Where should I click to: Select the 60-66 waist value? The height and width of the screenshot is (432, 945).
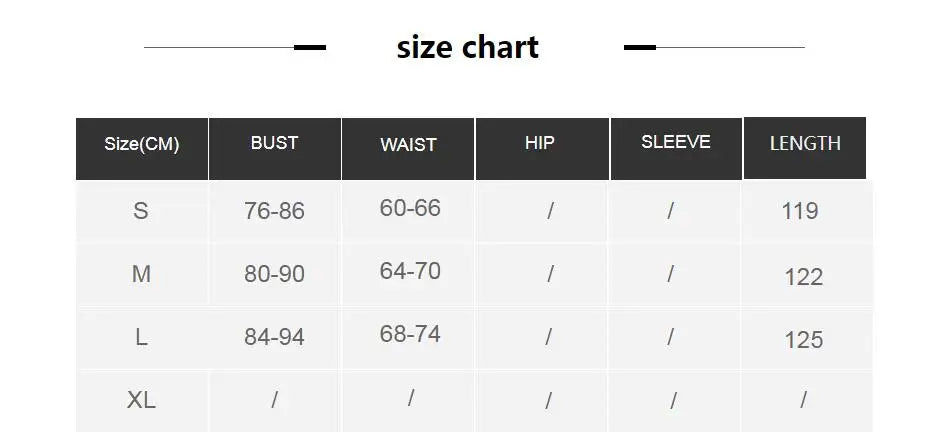tap(410, 208)
